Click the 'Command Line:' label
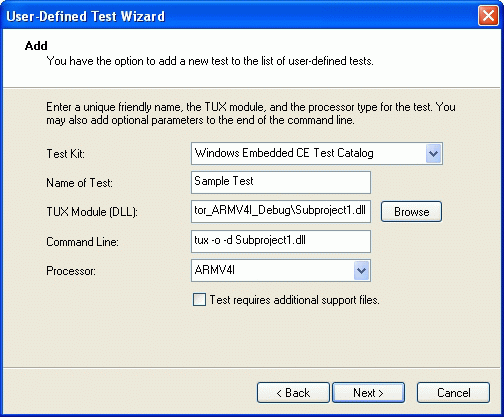This screenshot has height=417, width=504. click(x=82, y=242)
